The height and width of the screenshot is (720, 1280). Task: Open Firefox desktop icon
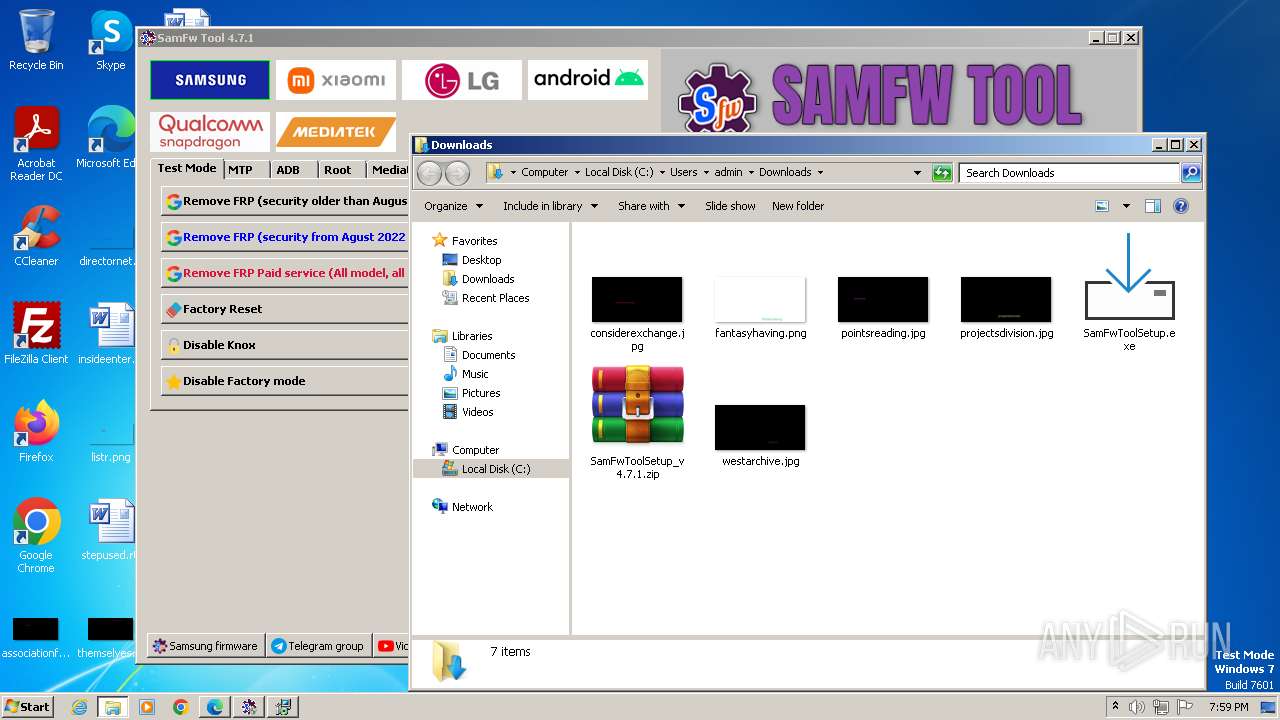36,431
